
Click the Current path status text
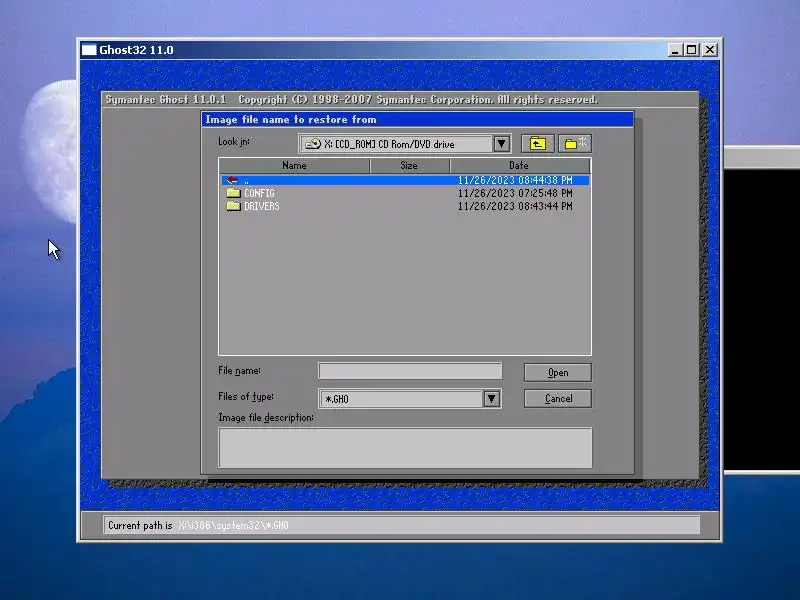click(198, 525)
